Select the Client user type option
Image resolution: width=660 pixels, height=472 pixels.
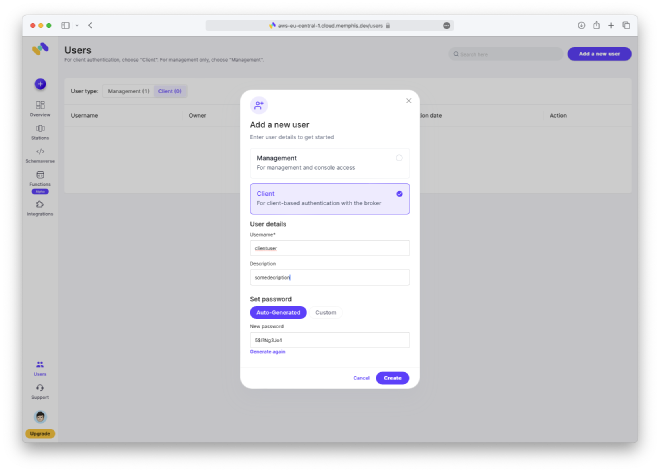coord(329,198)
